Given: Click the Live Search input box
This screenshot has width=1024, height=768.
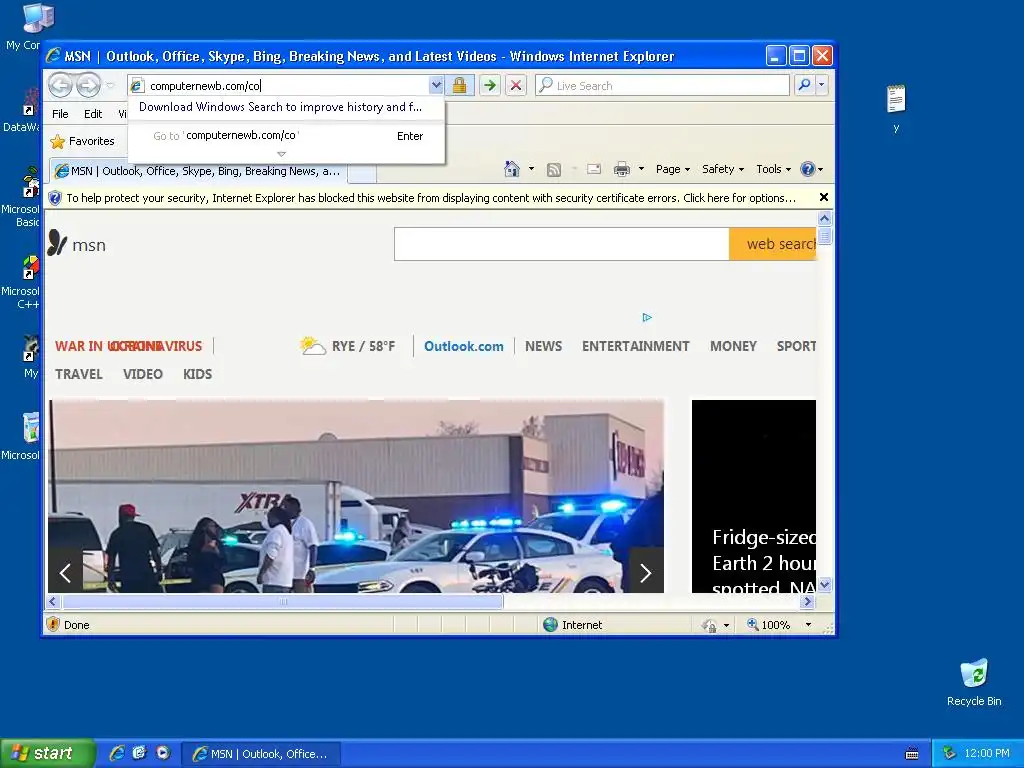Looking at the screenshot, I should [662, 86].
